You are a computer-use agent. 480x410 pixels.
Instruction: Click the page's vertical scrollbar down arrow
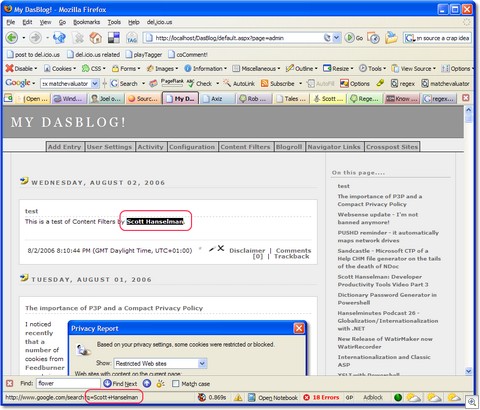tap(468, 371)
